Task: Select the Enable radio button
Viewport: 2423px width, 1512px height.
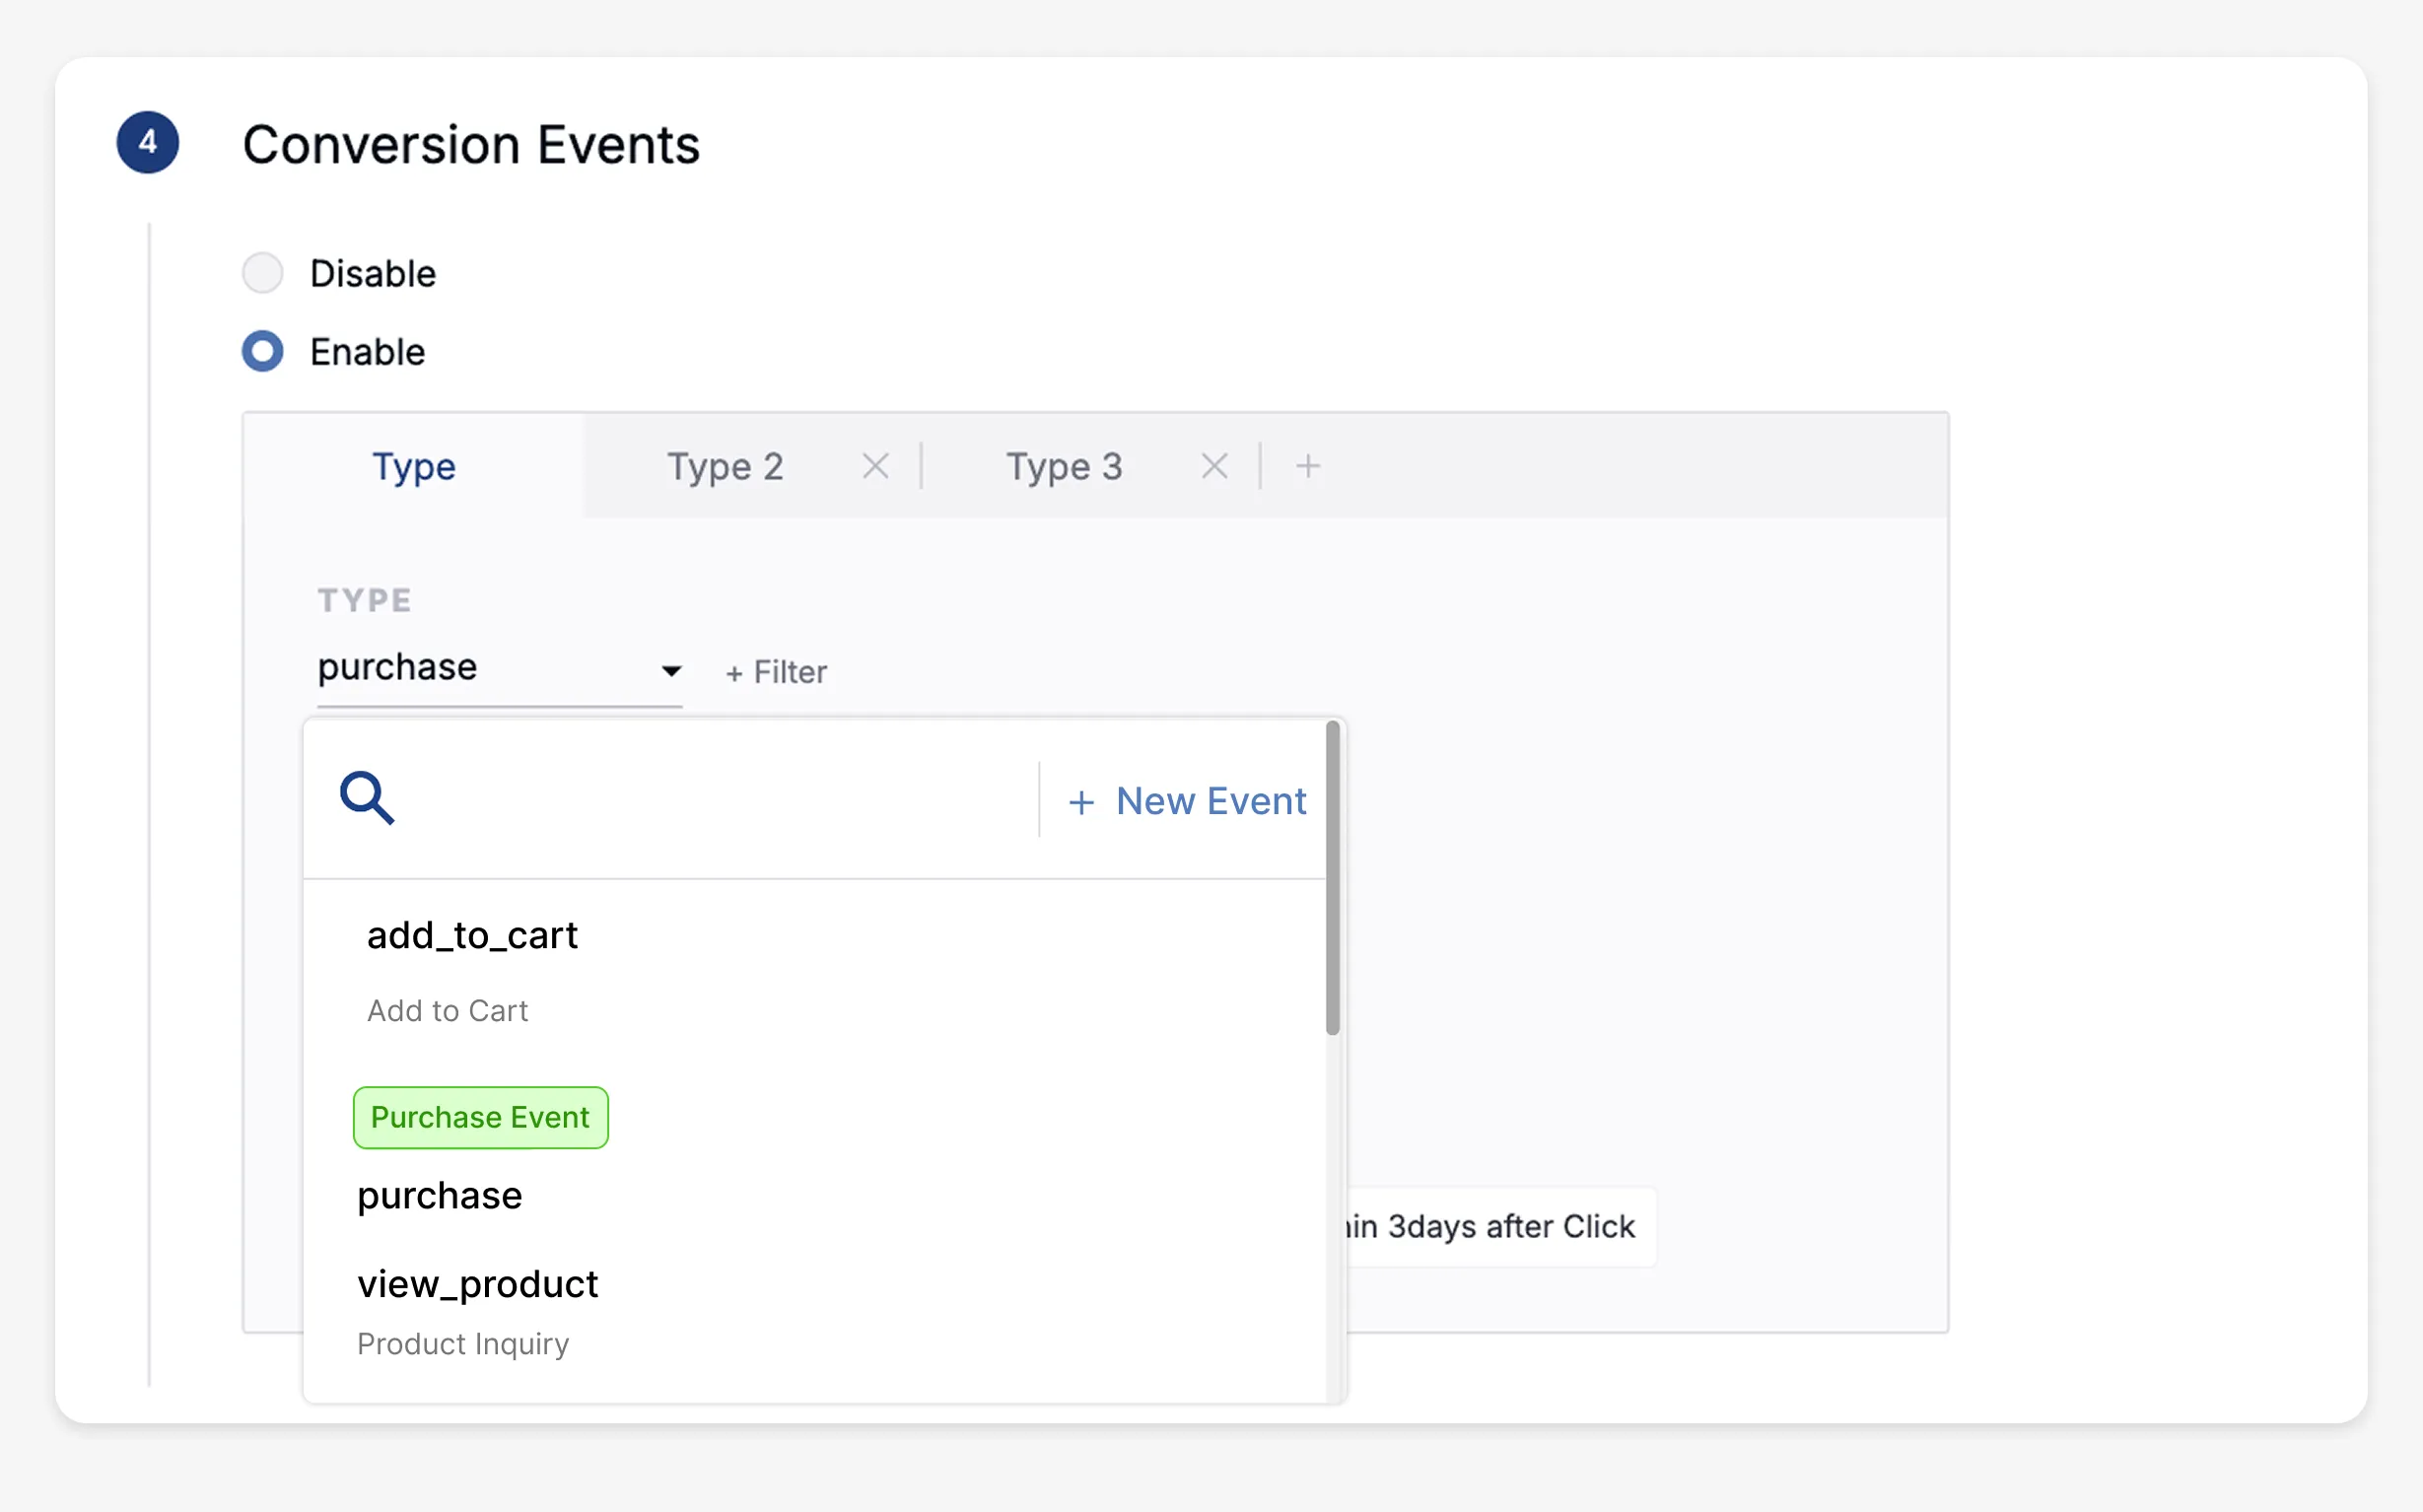Action: (263, 352)
